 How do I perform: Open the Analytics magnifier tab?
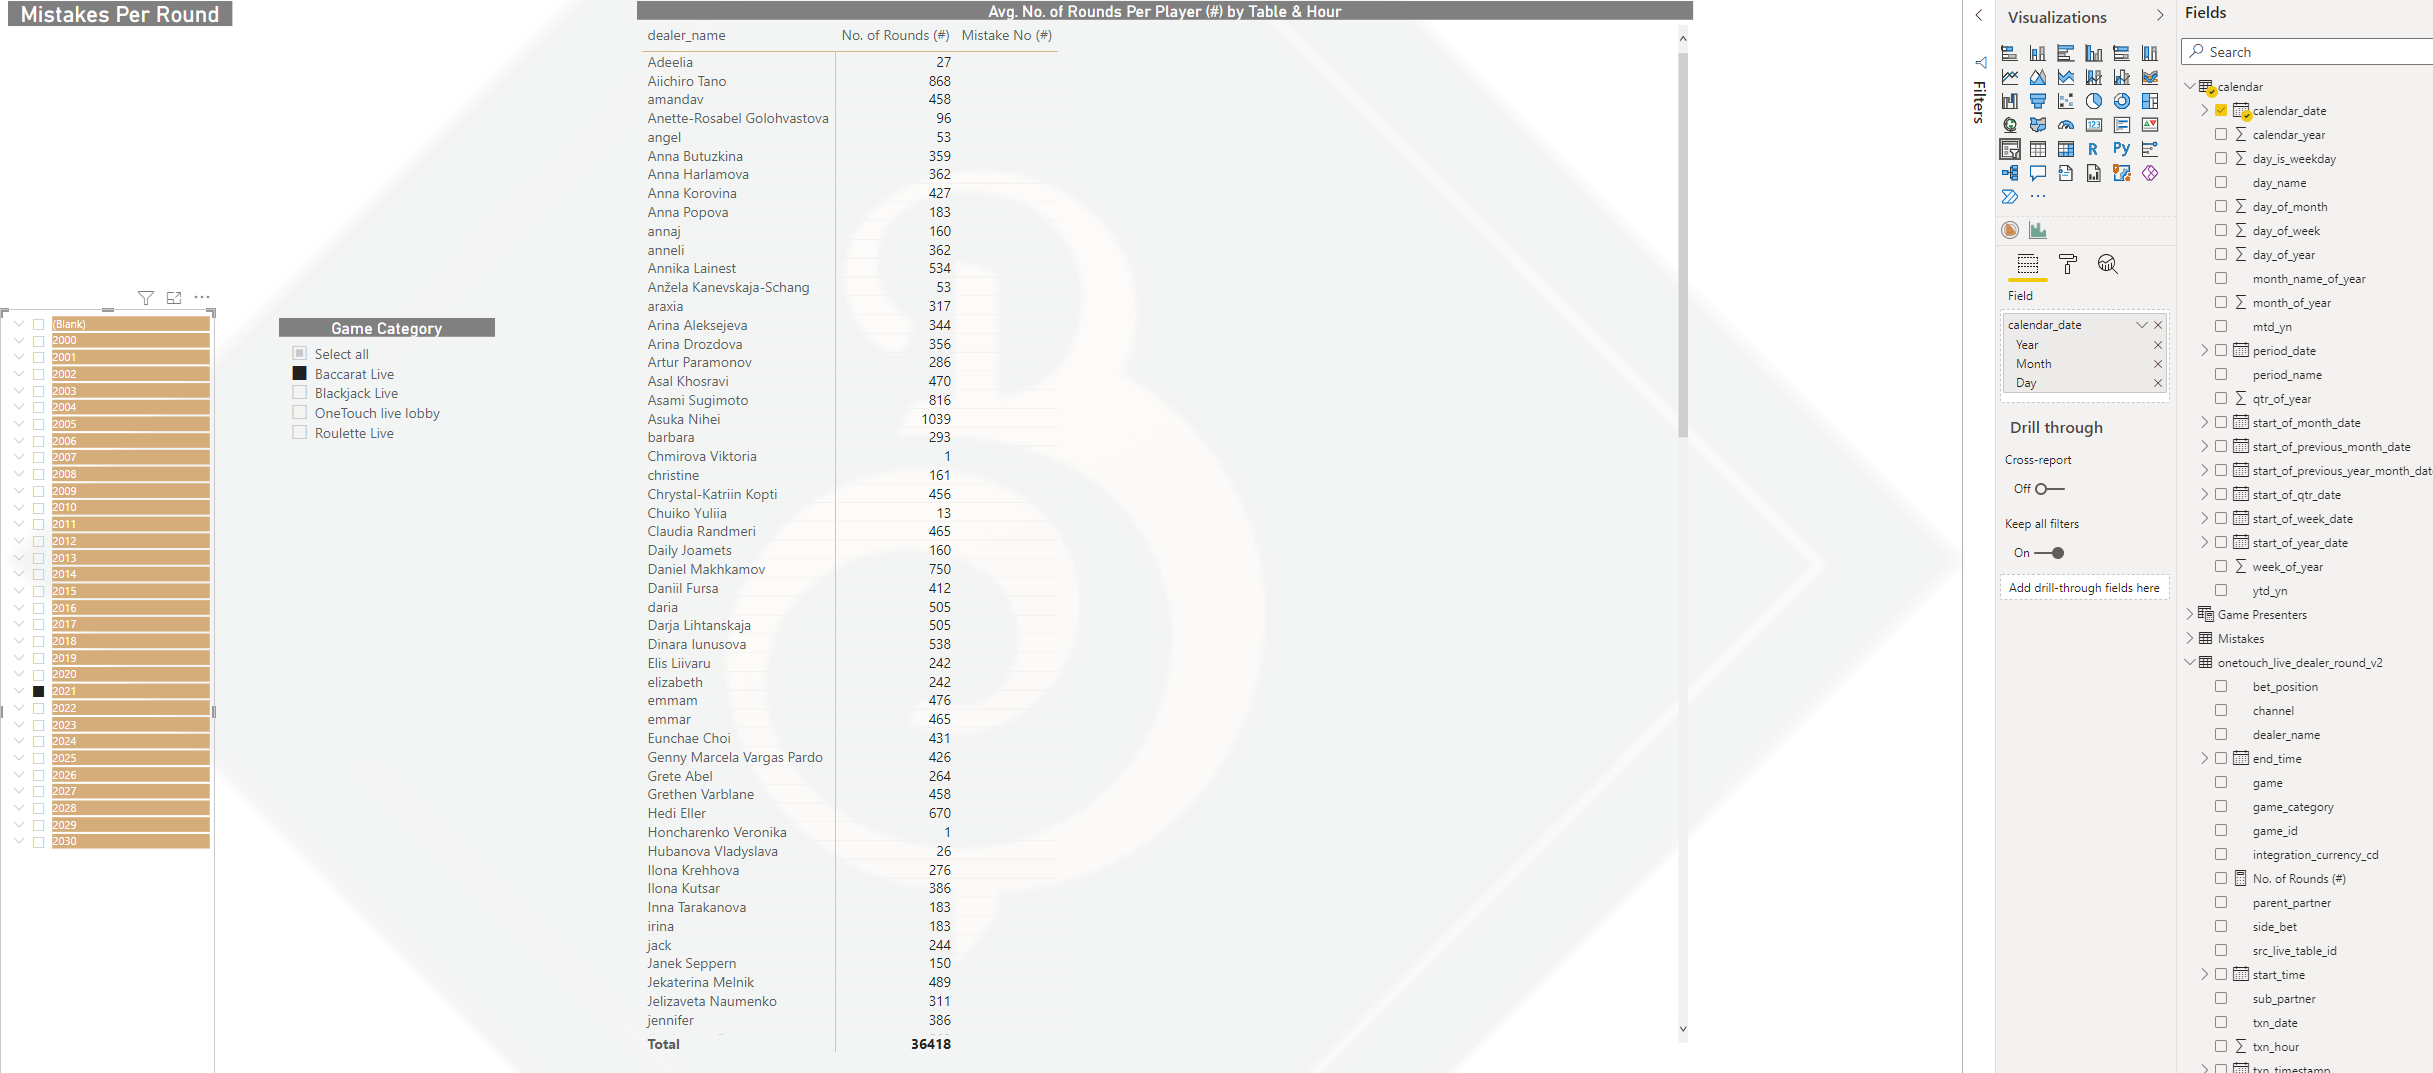pos(2107,264)
